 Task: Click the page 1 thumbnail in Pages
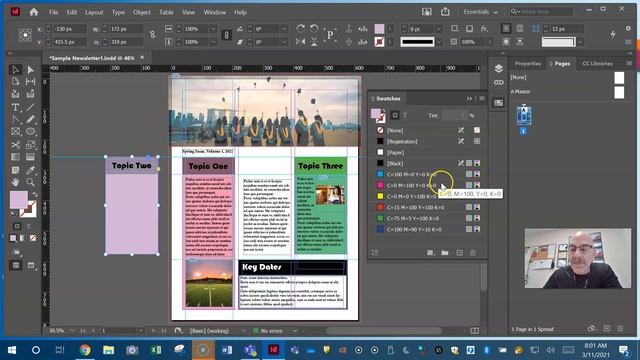point(524,115)
